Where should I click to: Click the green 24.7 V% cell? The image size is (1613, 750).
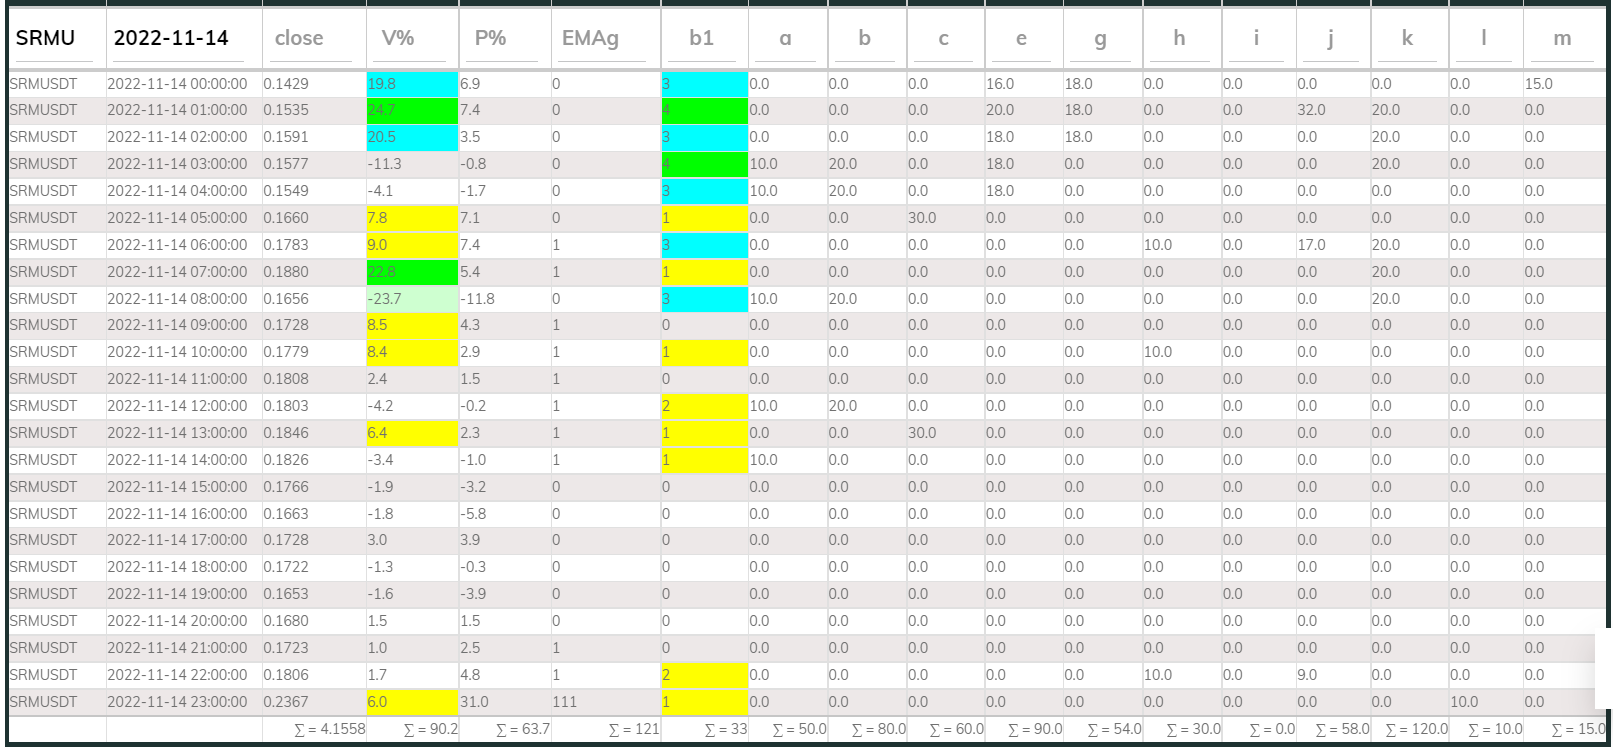[x=411, y=110]
